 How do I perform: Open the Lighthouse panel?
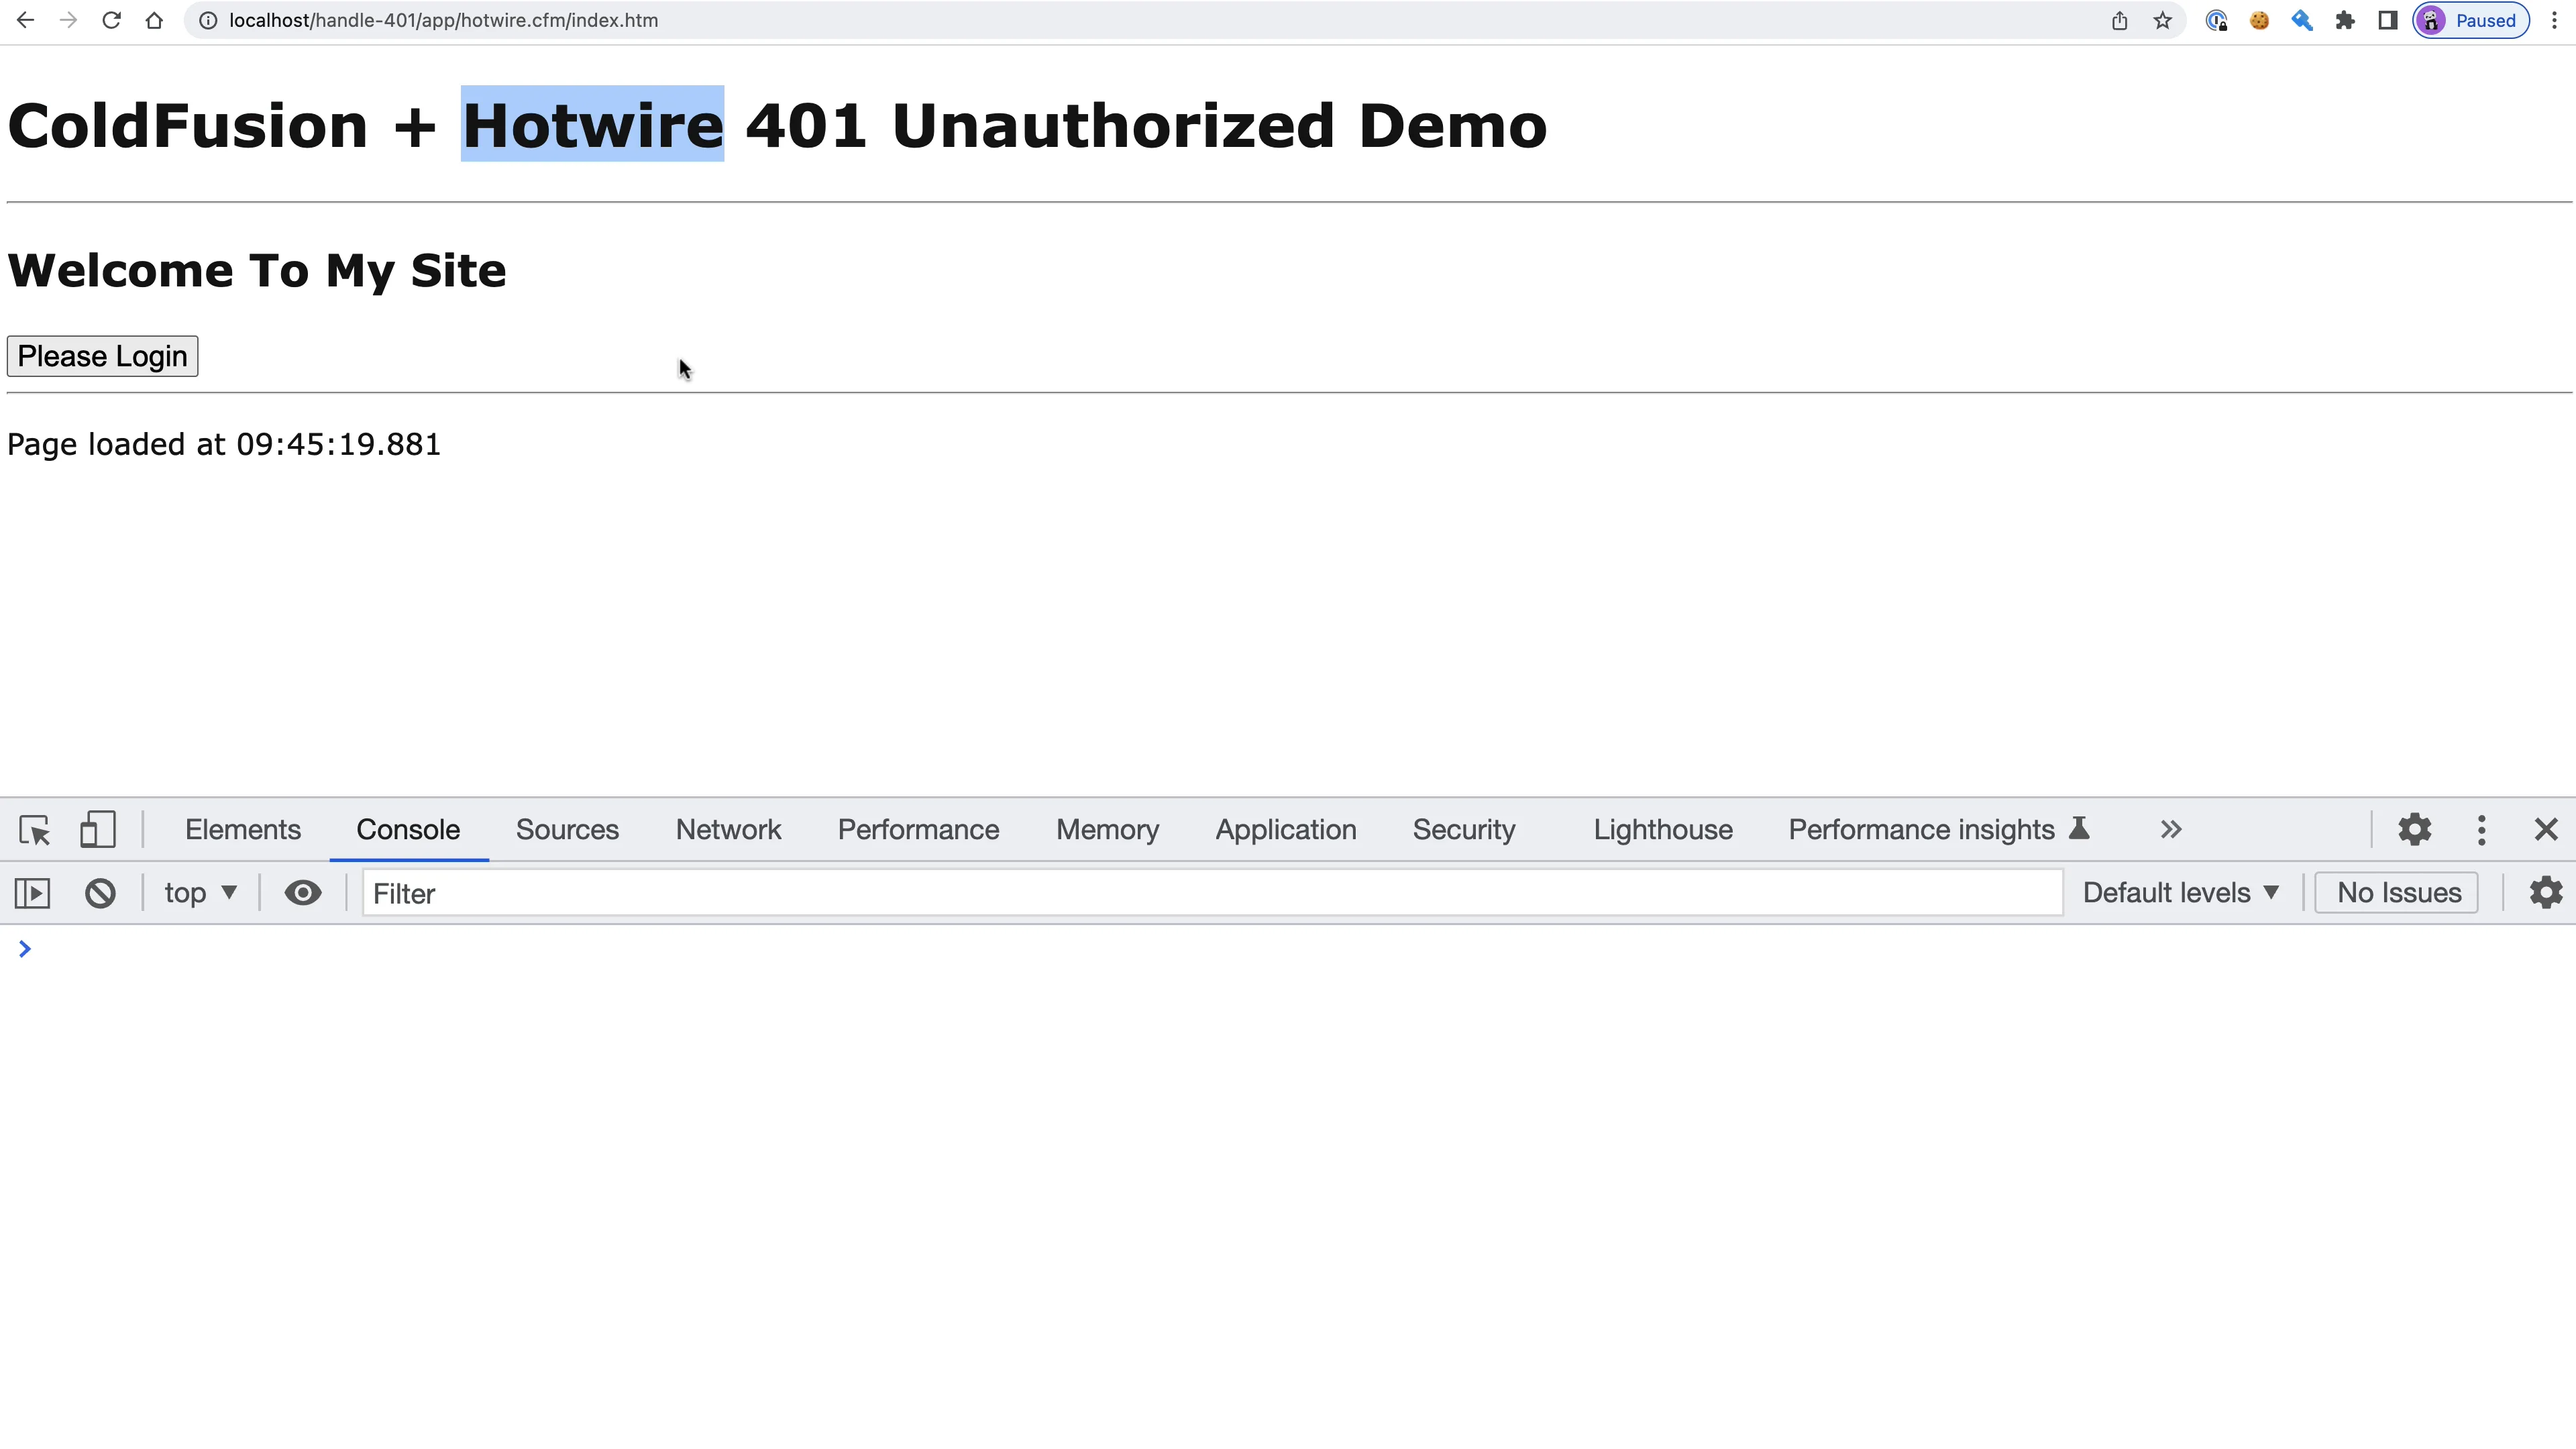tap(1662, 829)
